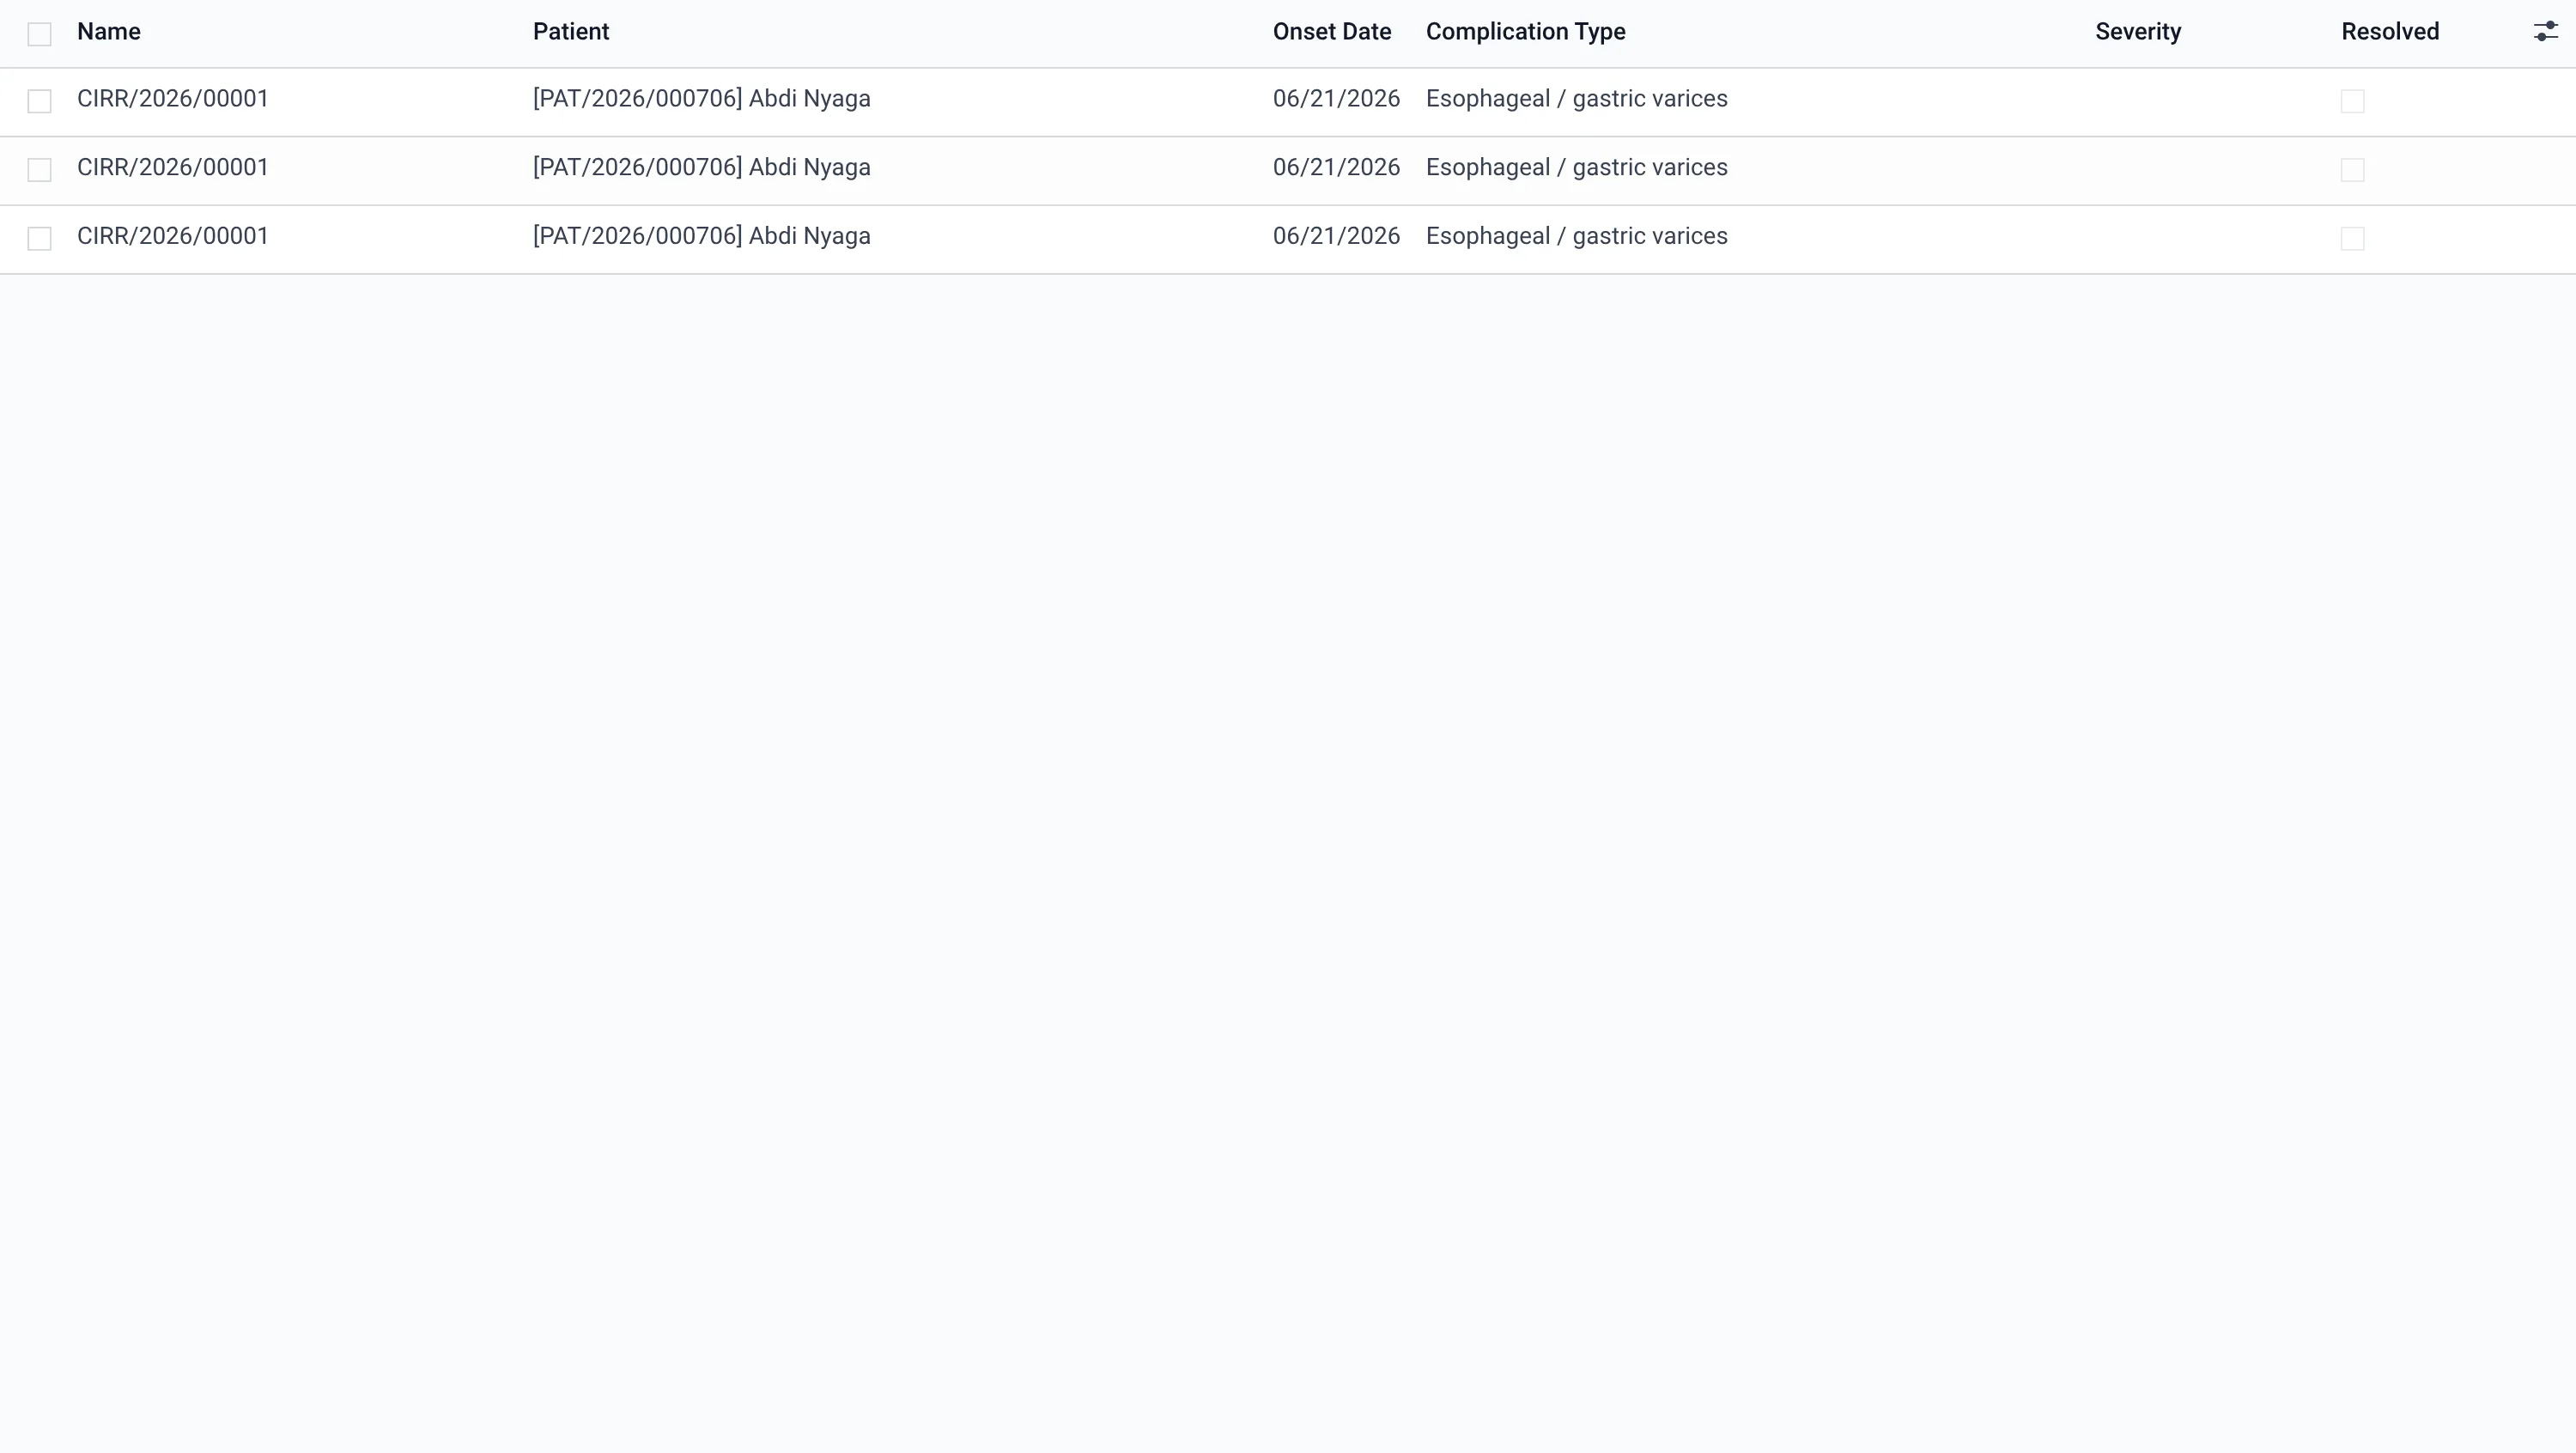Toggle Resolved checkbox in the third row
Viewport: 2576px width, 1453px height.
tap(2352, 238)
